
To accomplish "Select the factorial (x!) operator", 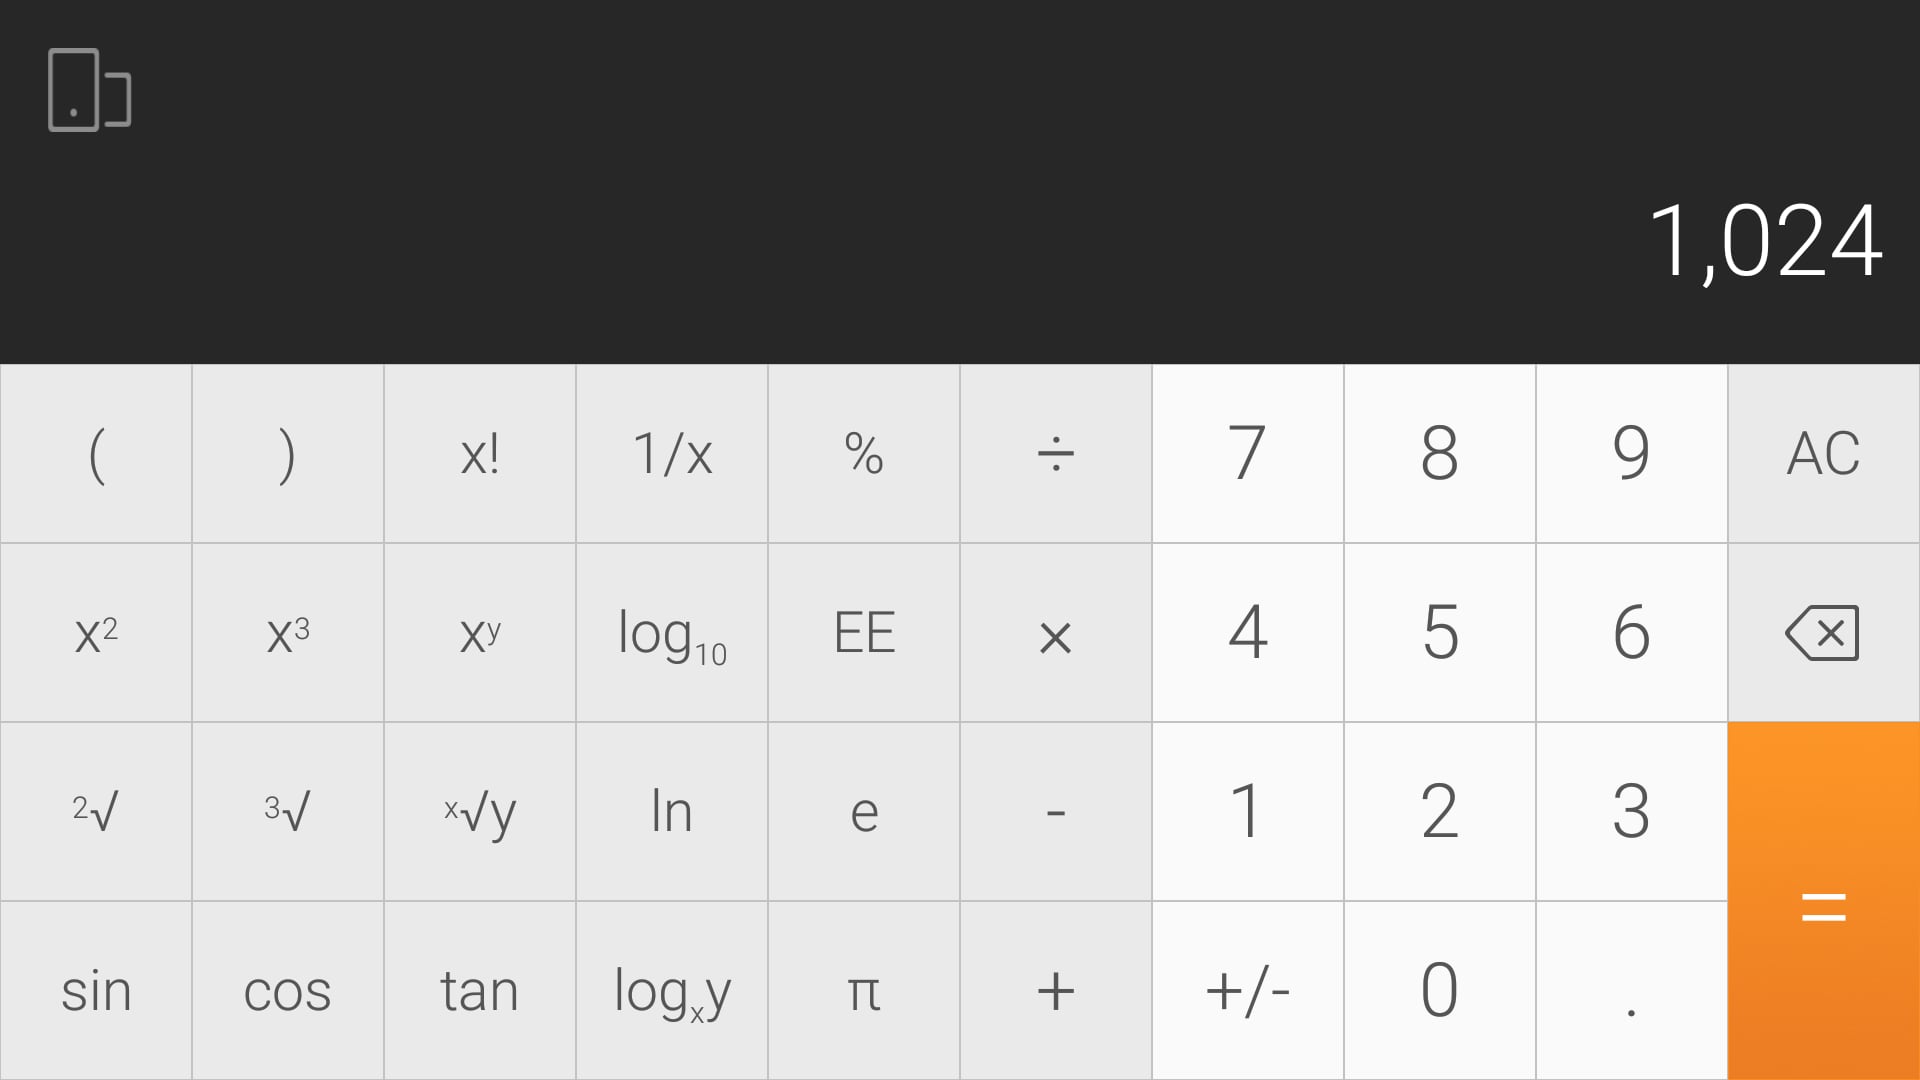I will (479, 454).
